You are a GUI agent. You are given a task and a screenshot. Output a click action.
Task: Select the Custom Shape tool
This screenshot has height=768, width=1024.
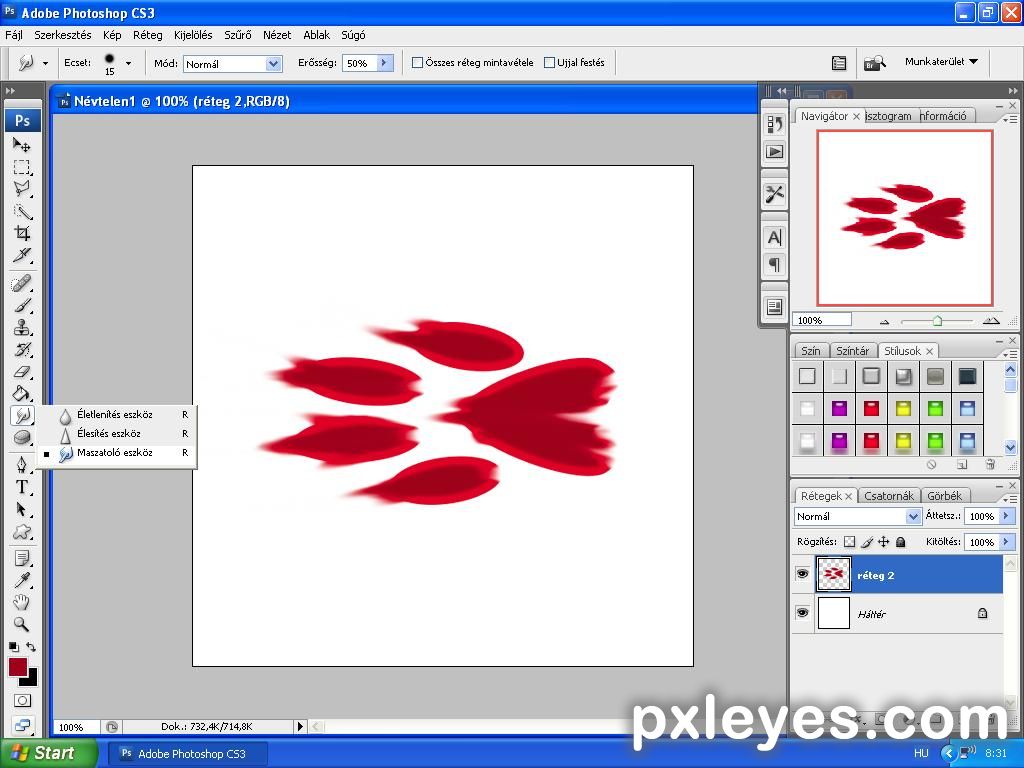coord(22,531)
